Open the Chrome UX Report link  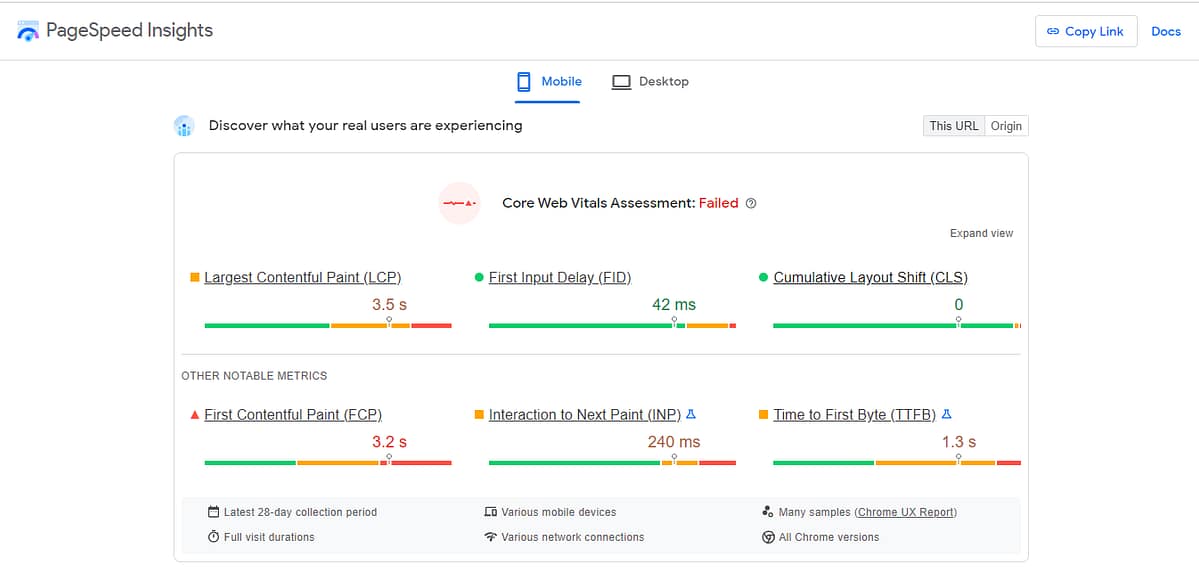[x=906, y=512]
